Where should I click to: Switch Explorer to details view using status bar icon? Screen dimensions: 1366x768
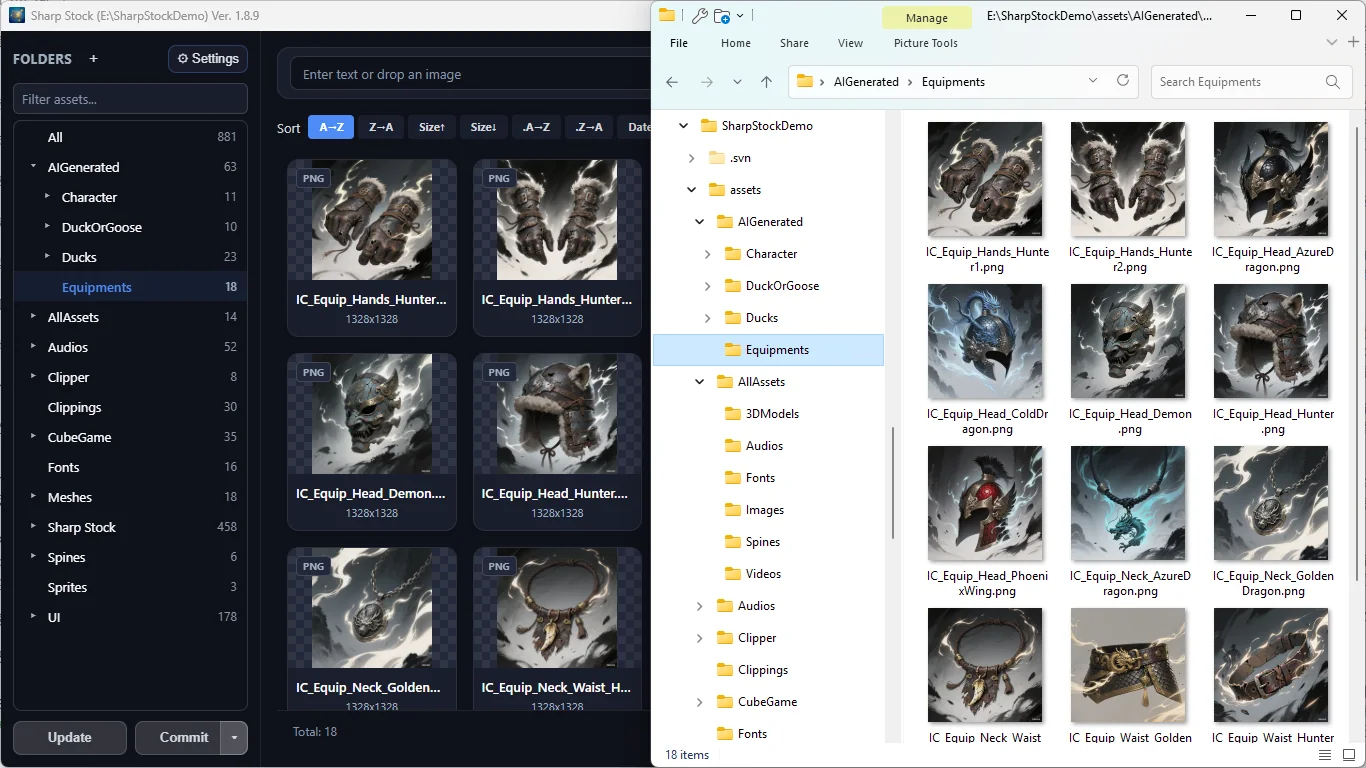1324,755
